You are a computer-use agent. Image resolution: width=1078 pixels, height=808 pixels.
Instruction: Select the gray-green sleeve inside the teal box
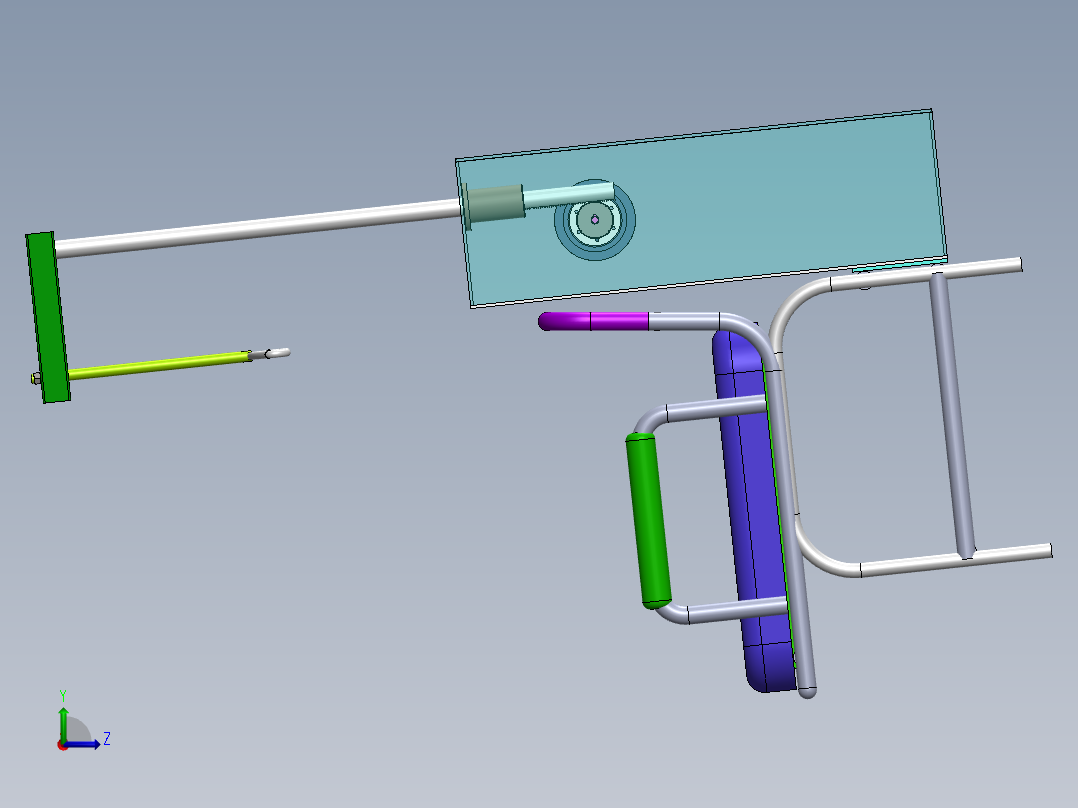(494, 204)
